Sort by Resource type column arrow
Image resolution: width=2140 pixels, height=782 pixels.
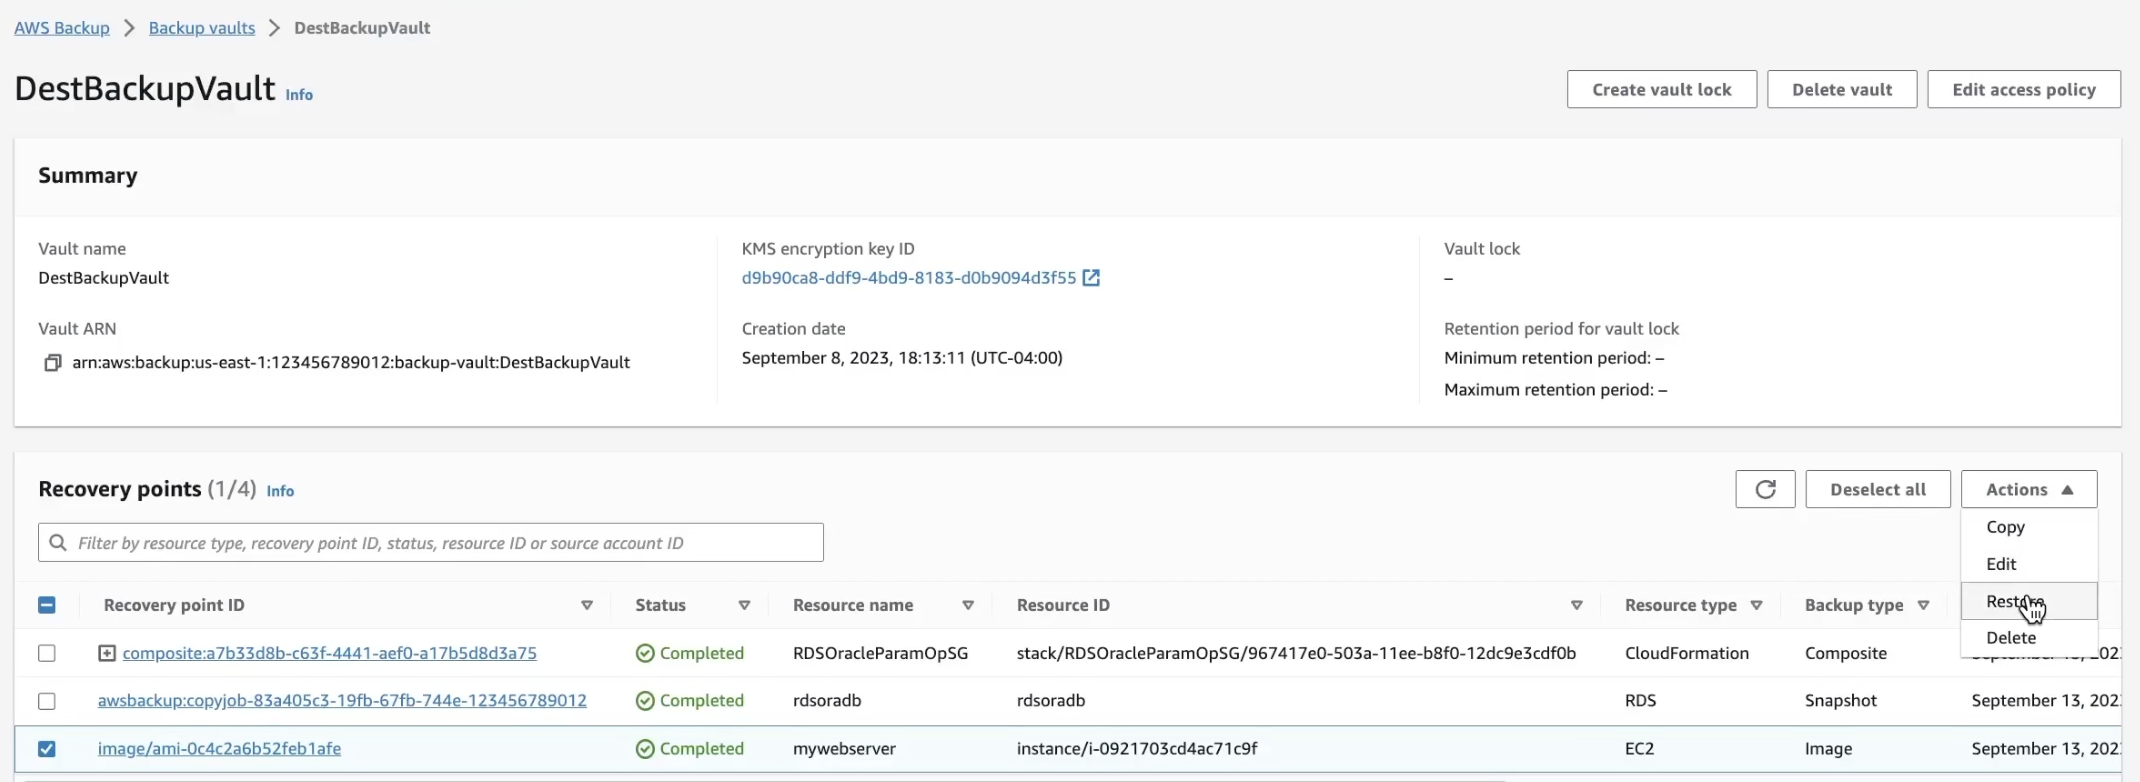tap(1756, 605)
